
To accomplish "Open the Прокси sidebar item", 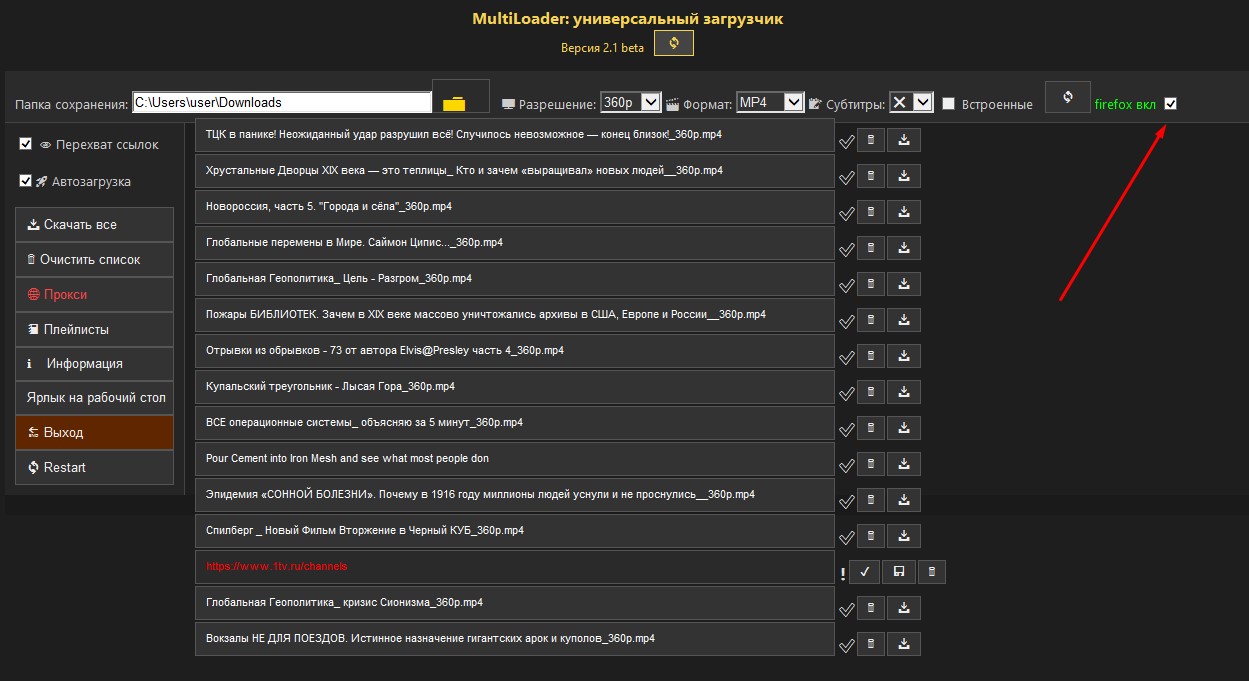I will point(95,295).
